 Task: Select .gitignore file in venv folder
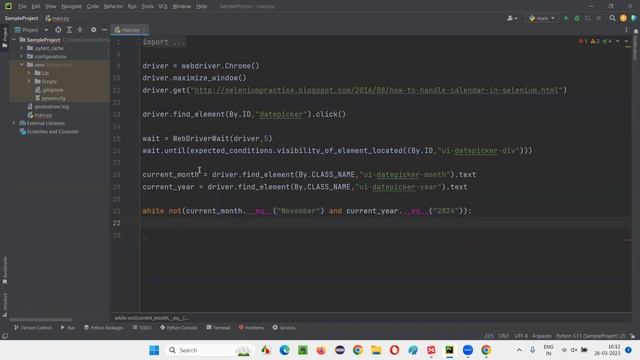(49, 90)
